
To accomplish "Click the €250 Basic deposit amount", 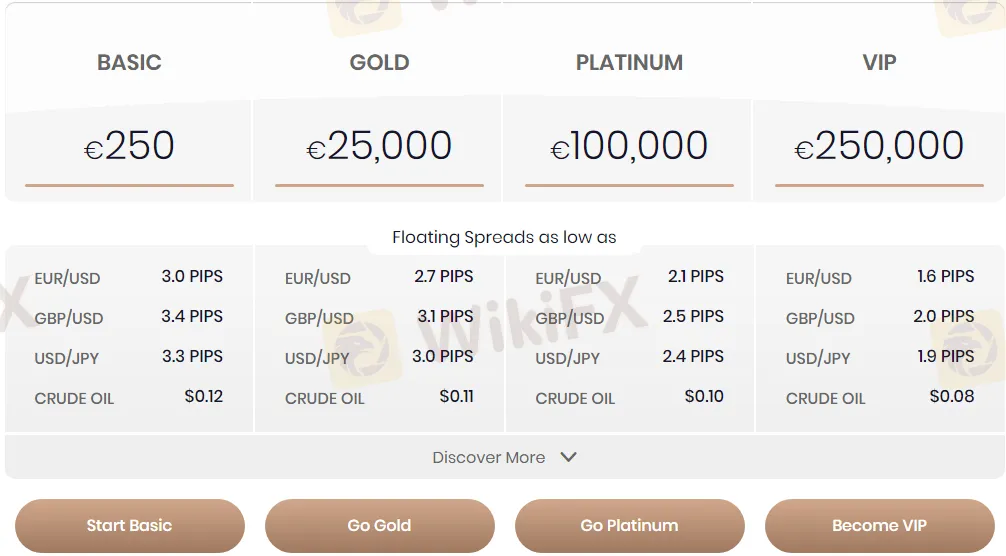I will 130,146.
